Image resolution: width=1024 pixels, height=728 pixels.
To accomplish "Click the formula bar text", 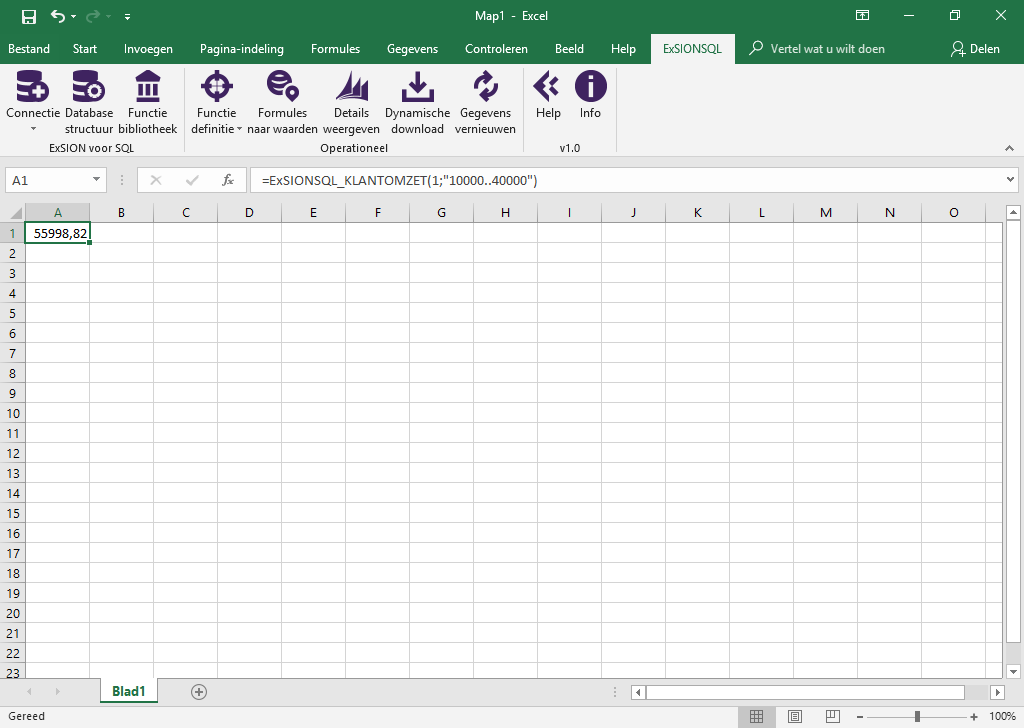I will [x=400, y=180].
